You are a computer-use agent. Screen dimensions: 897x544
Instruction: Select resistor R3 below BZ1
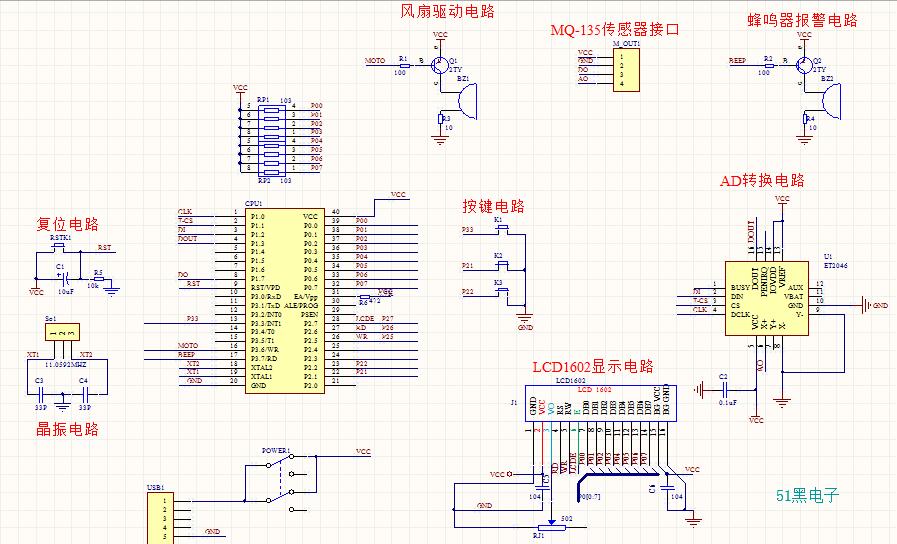click(440, 118)
